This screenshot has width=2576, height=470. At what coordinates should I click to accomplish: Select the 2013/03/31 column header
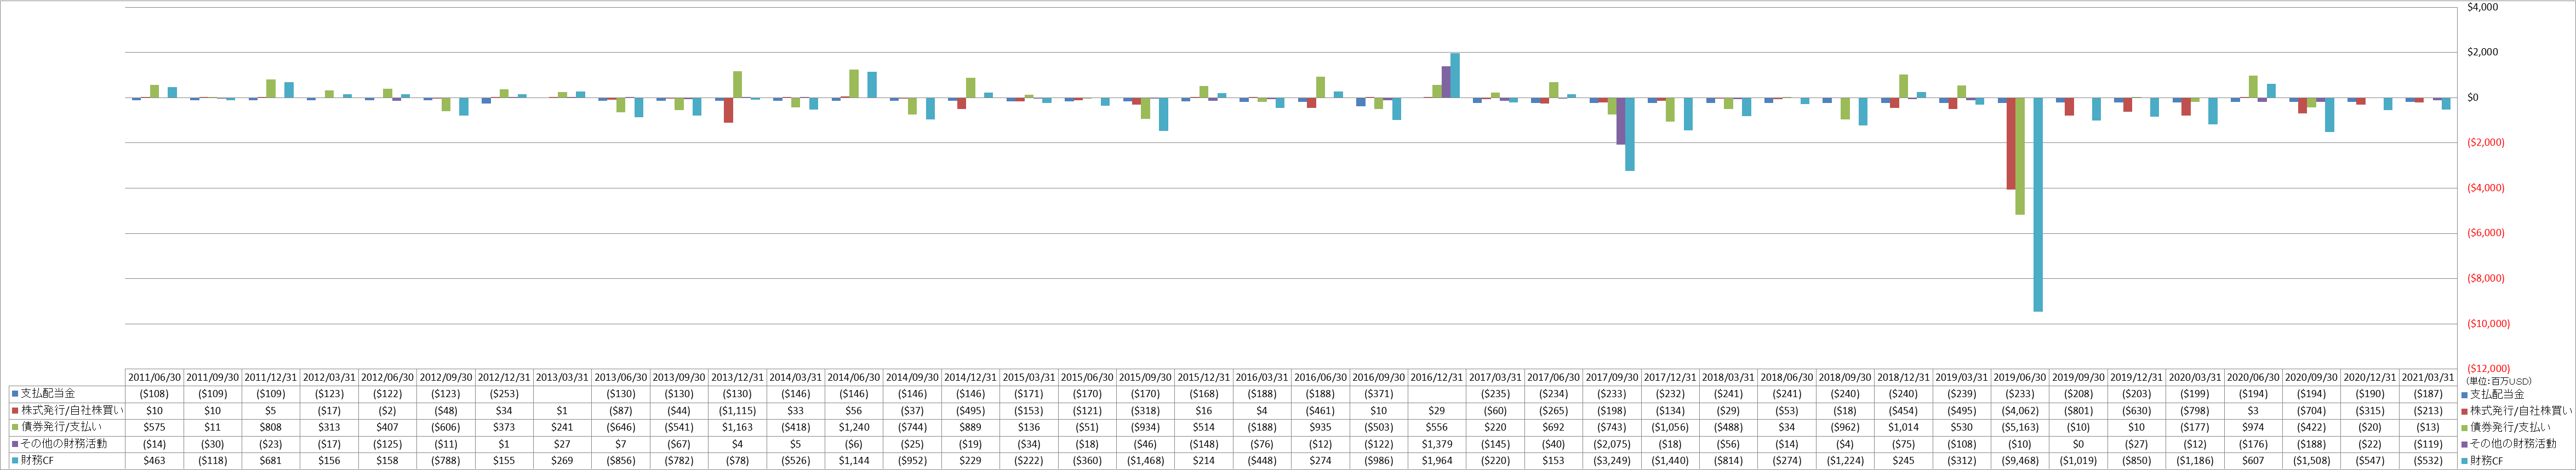pyautogui.click(x=562, y=377)
